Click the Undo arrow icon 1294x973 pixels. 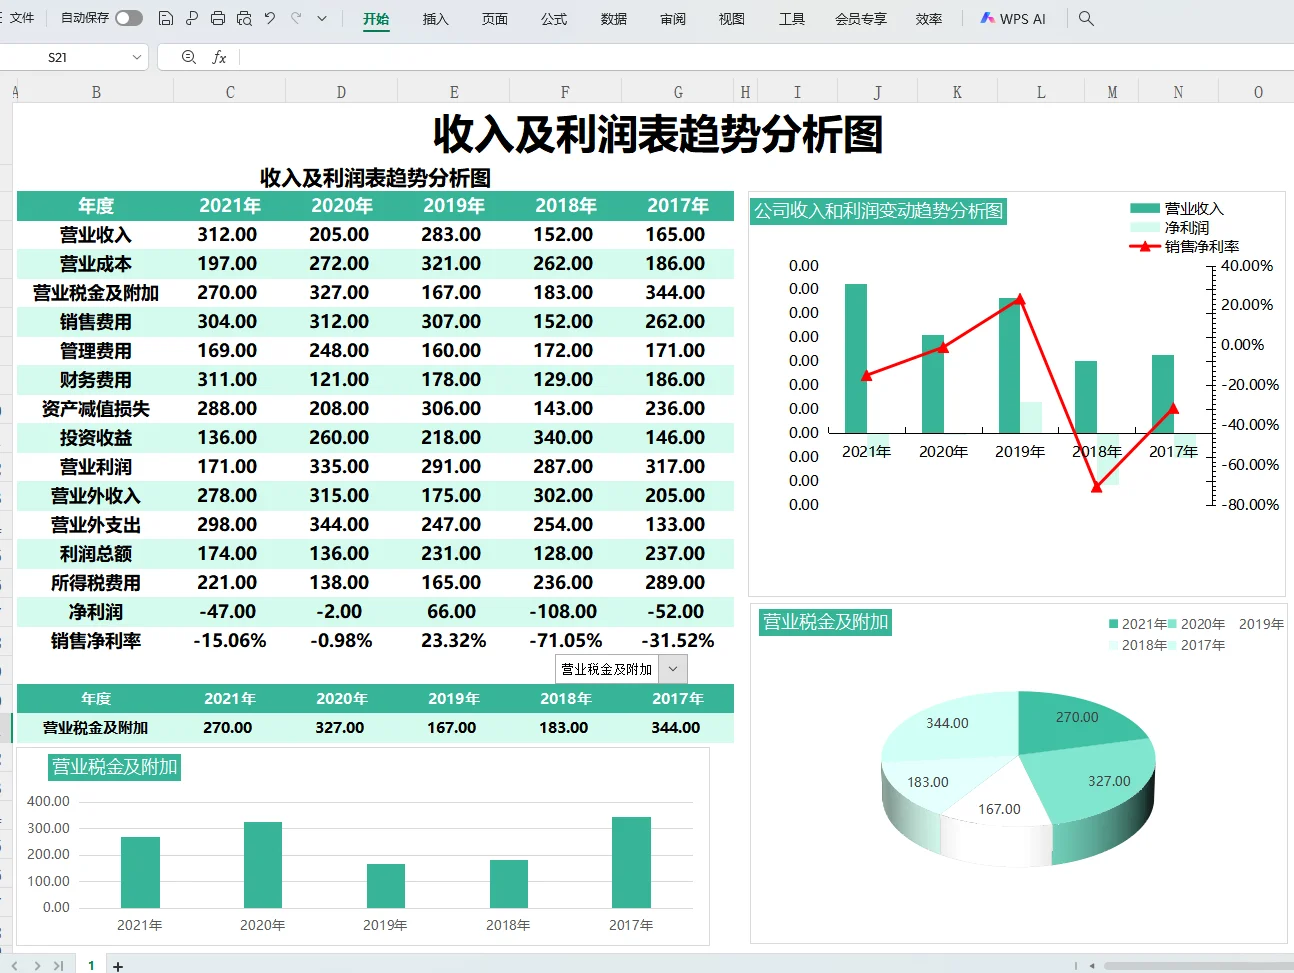click(270, 18)
